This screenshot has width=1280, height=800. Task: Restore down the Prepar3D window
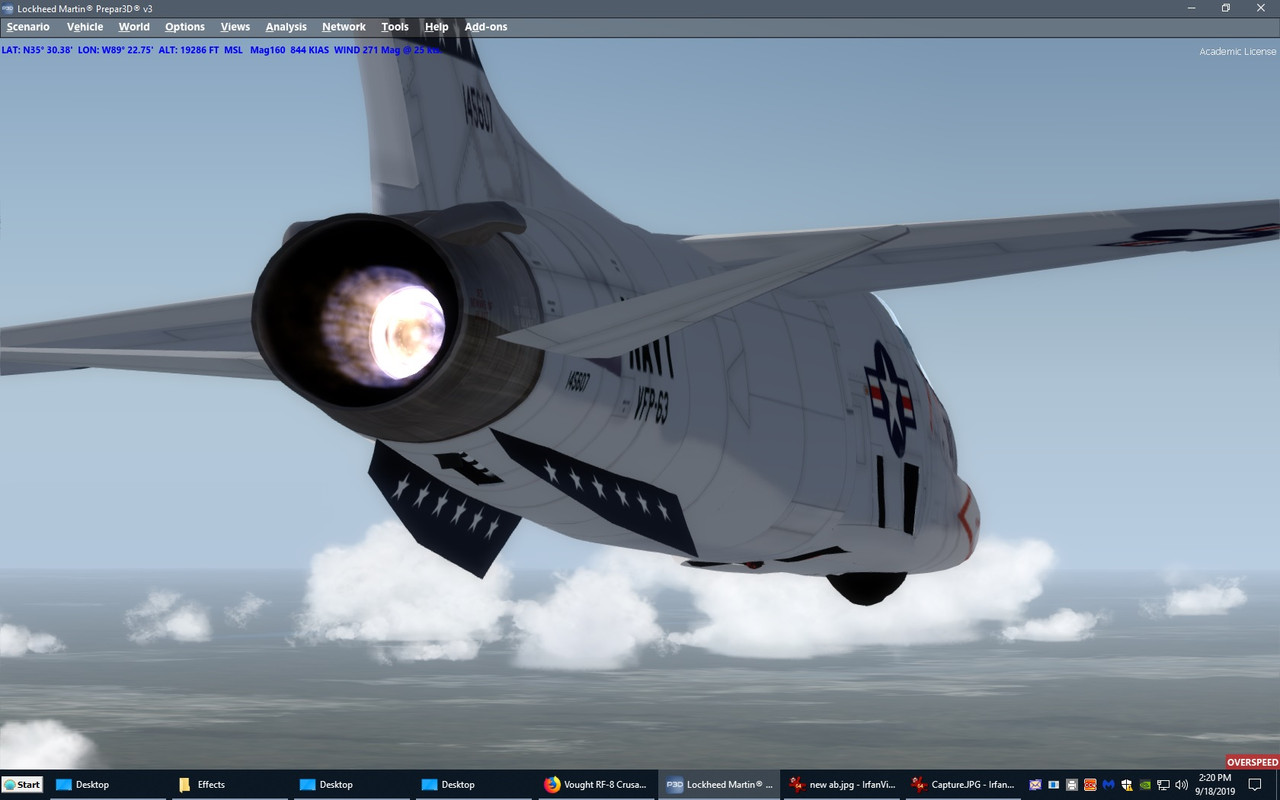click(1226, 8)
